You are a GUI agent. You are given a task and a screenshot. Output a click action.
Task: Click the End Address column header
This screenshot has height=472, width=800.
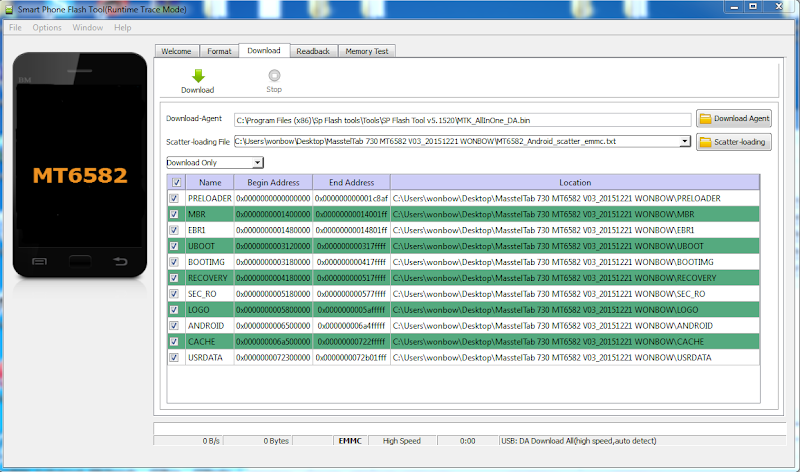(x=352, y=182)
